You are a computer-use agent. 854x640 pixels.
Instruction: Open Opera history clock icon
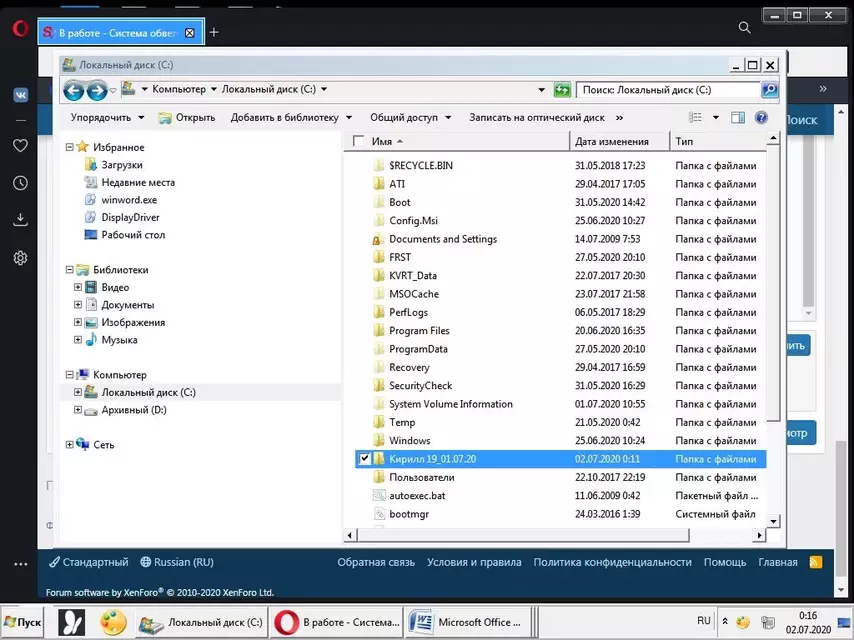click(x=20, y=183)
